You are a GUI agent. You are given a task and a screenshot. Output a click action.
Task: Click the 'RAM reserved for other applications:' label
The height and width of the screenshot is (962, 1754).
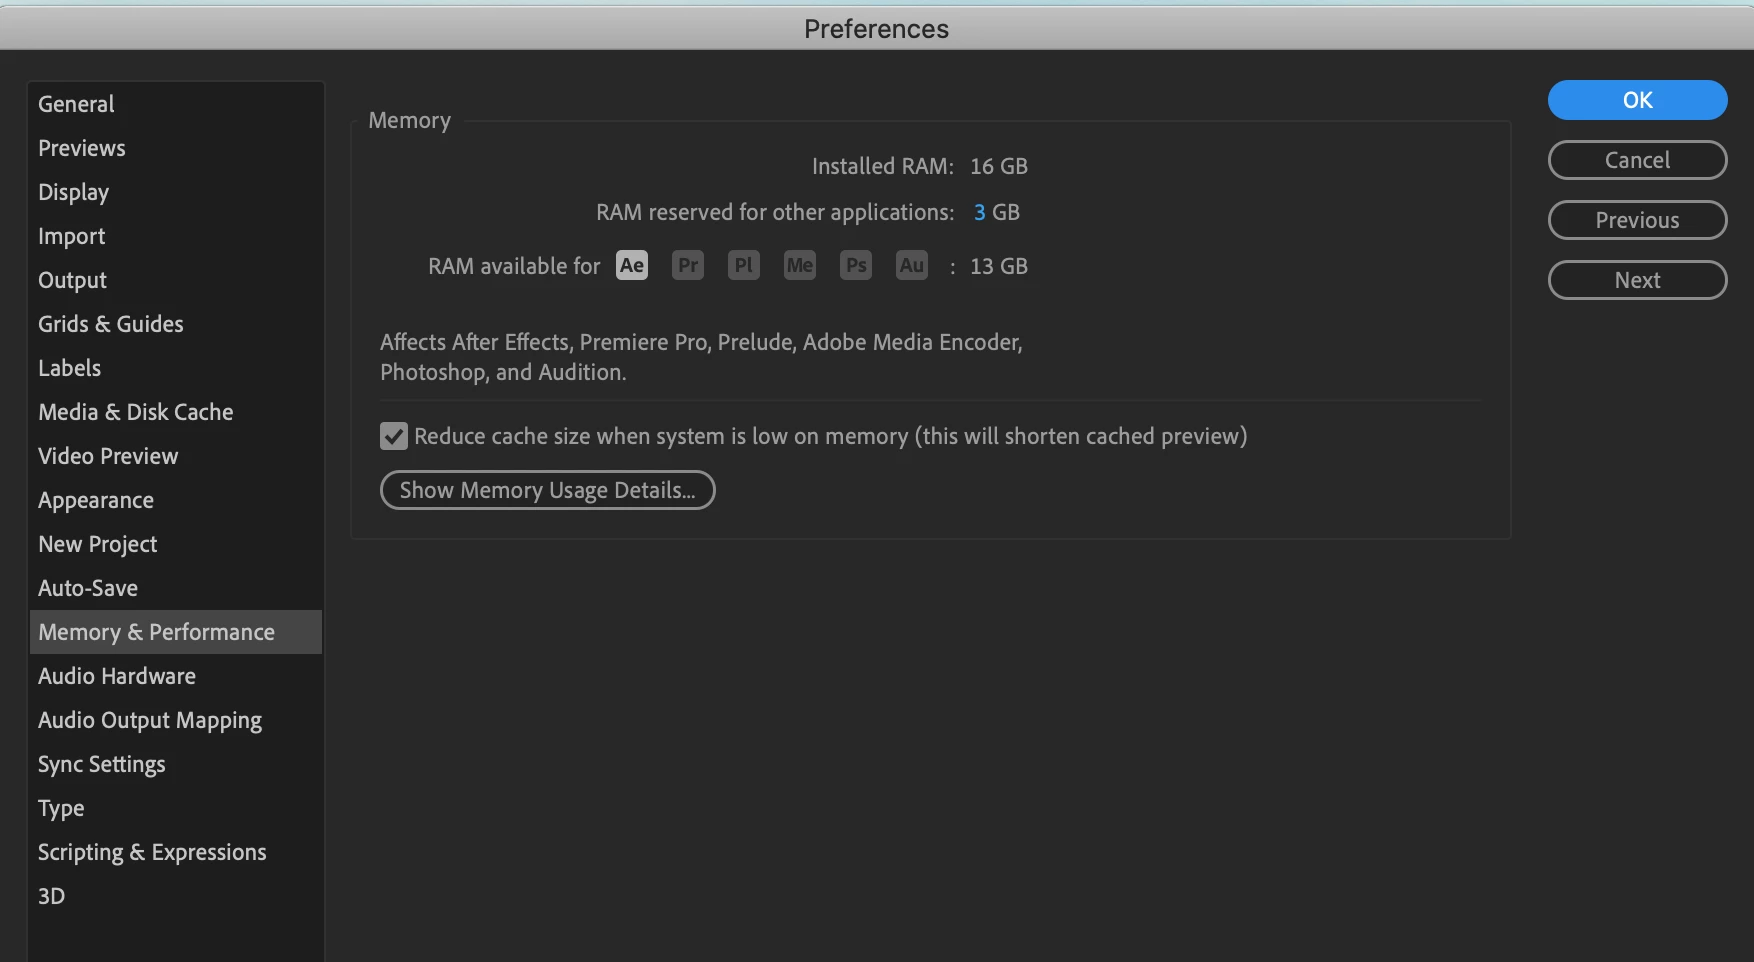tap(775, 212)
